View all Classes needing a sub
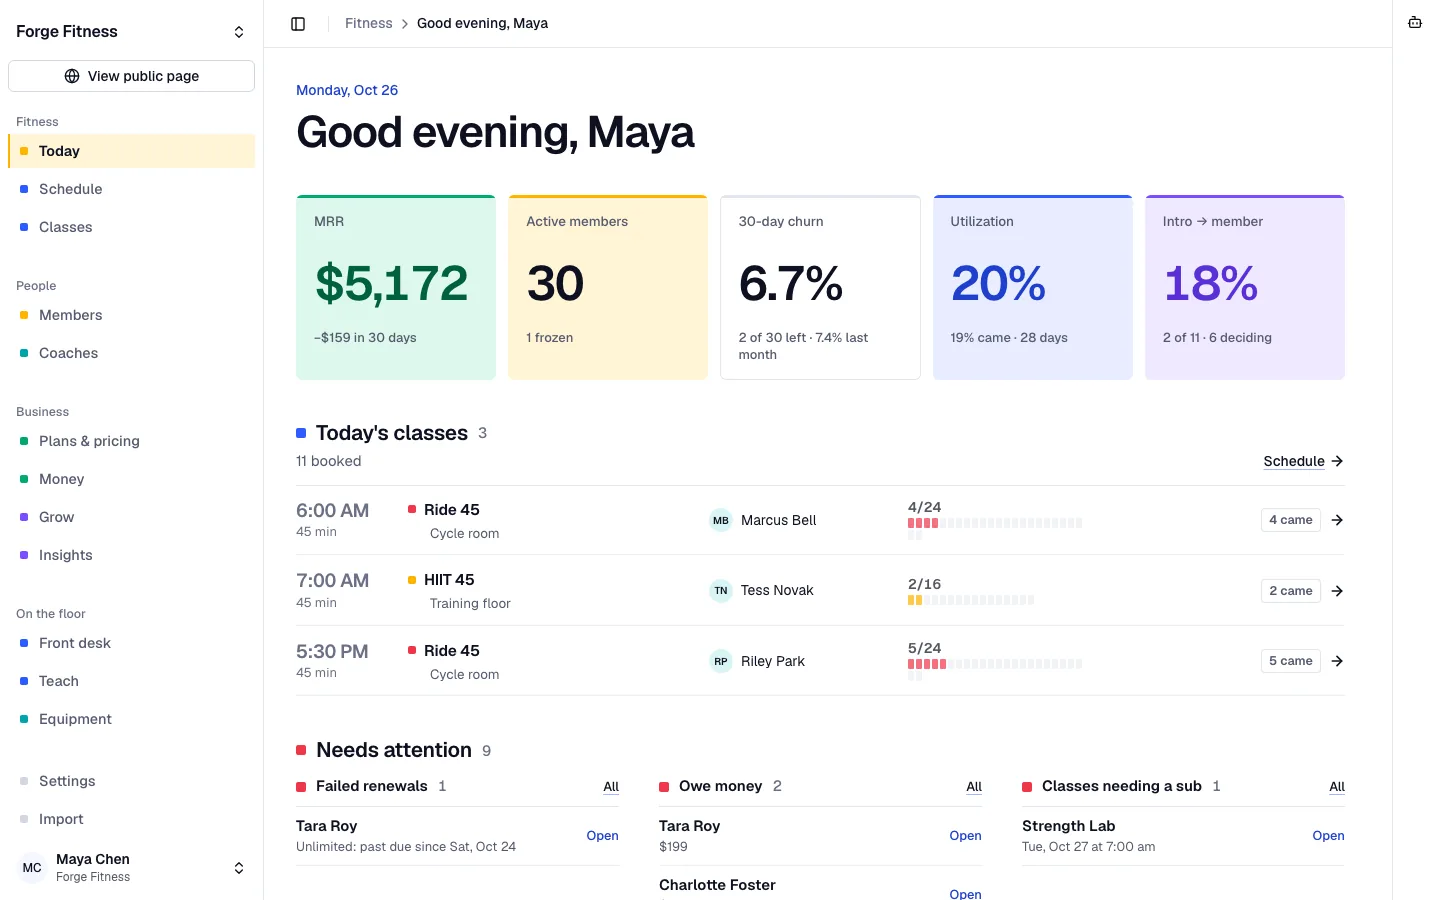The image size is (1440, 900). point(1337,787)
